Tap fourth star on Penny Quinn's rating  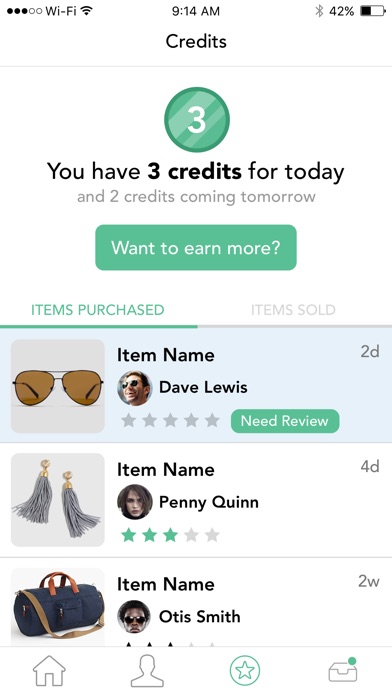click(x=191, y=535)
